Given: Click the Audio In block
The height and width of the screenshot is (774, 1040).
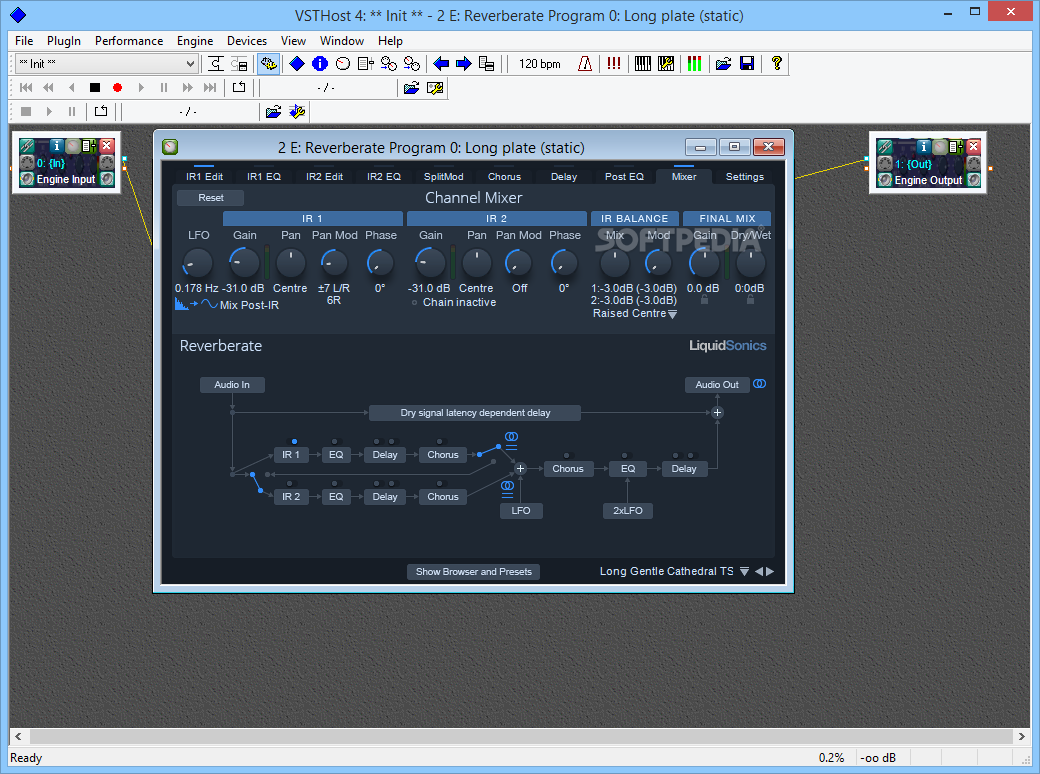Looking at the screenshot, I should (x=232, y=385).
